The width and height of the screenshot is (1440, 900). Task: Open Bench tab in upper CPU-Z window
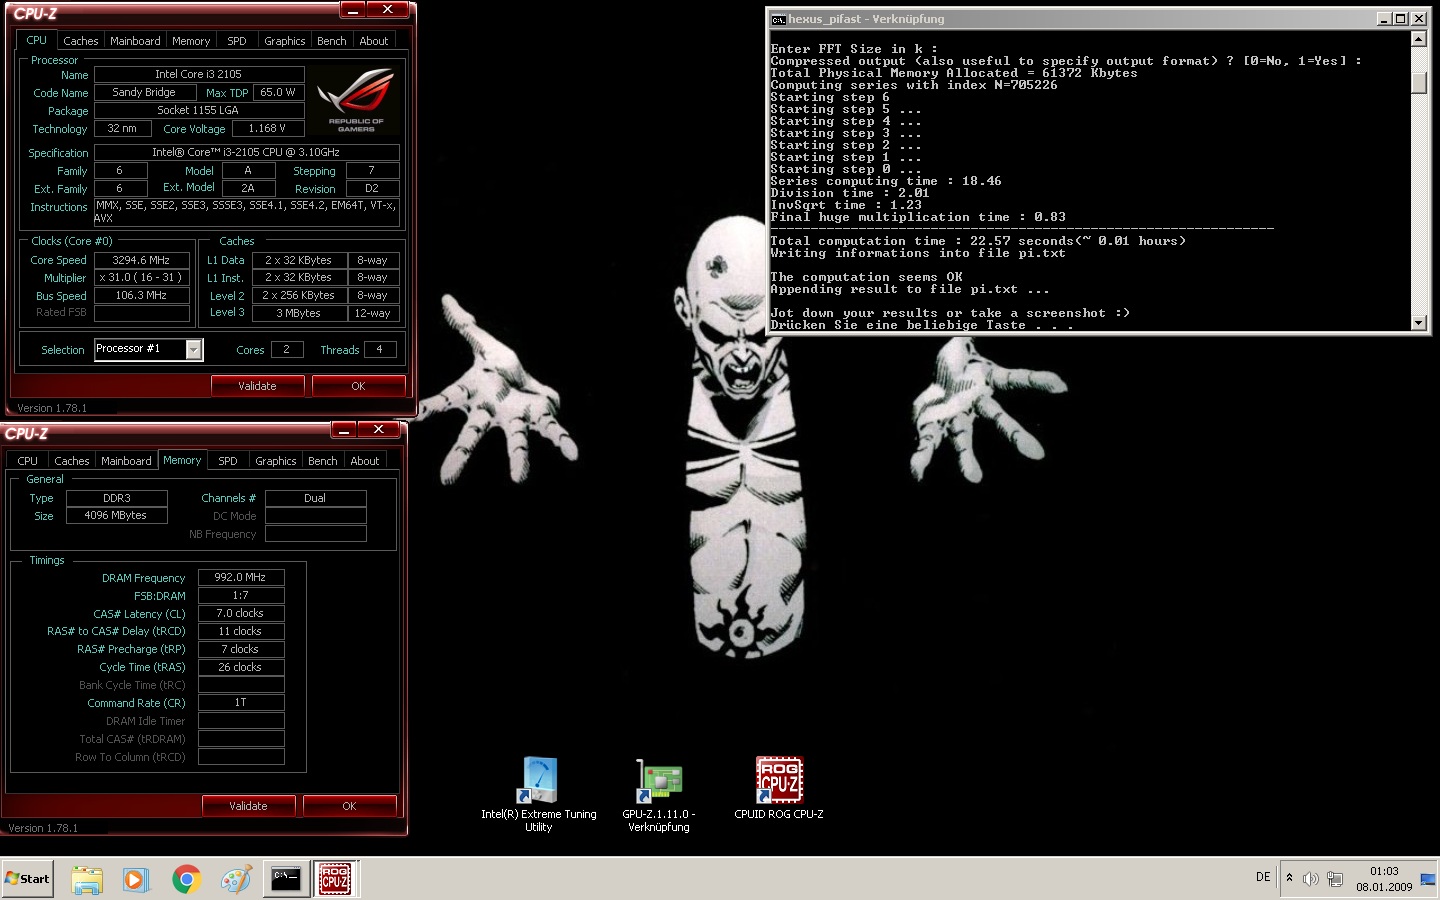click(x=332, y=41)
